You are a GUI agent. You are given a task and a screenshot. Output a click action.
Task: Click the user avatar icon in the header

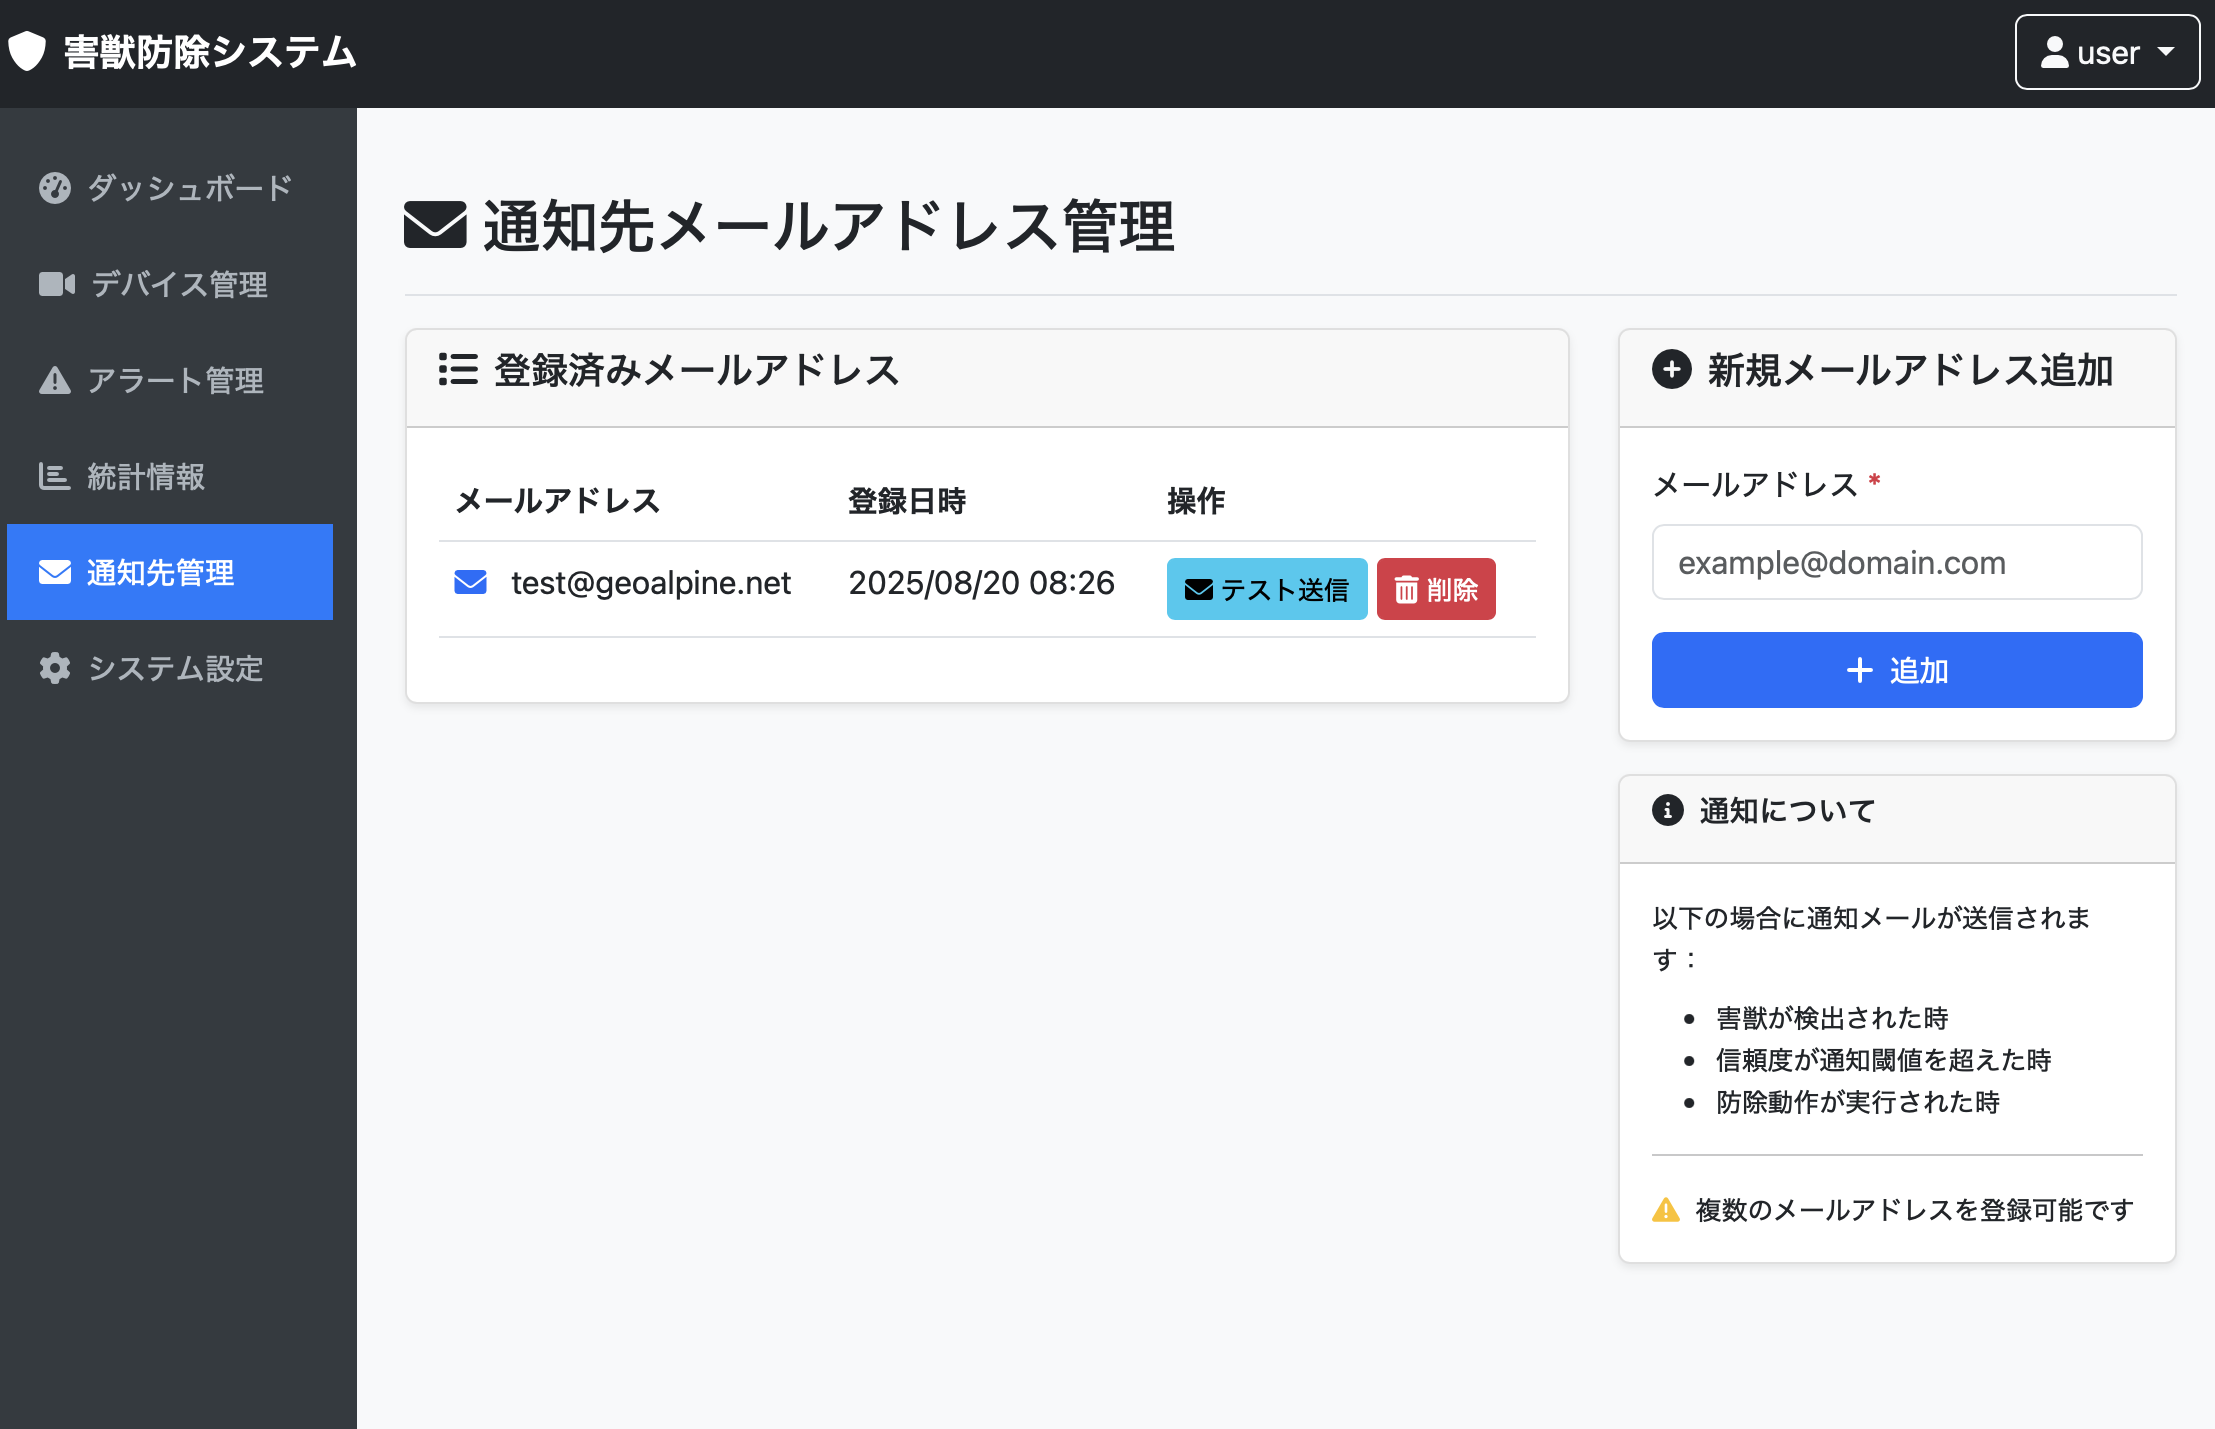pos(2054,52)
